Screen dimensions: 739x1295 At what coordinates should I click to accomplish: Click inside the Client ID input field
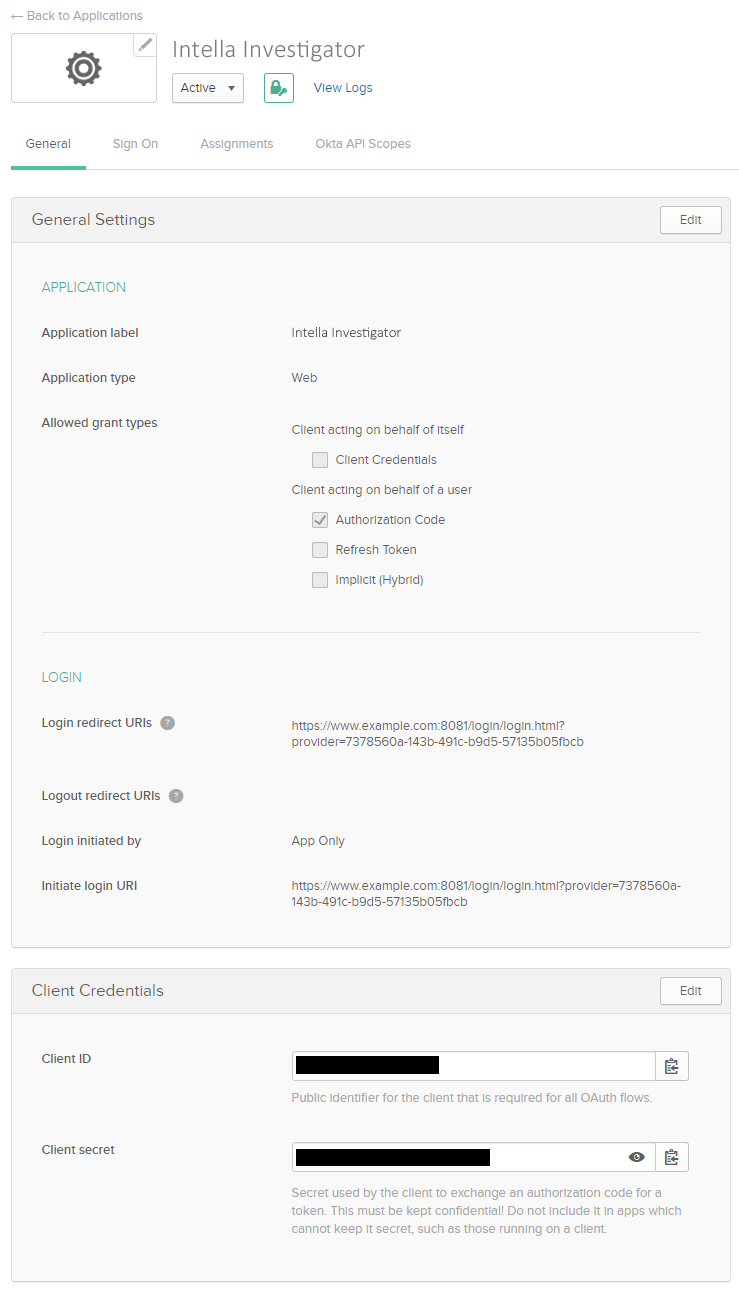coord(470,1065)
